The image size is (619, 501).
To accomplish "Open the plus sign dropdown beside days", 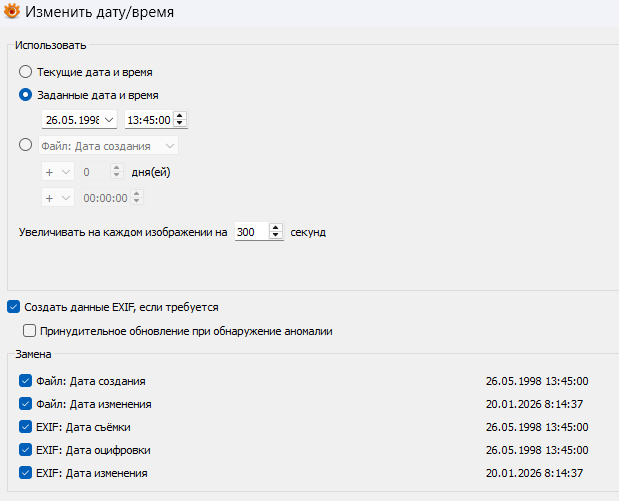I will 58,172.
